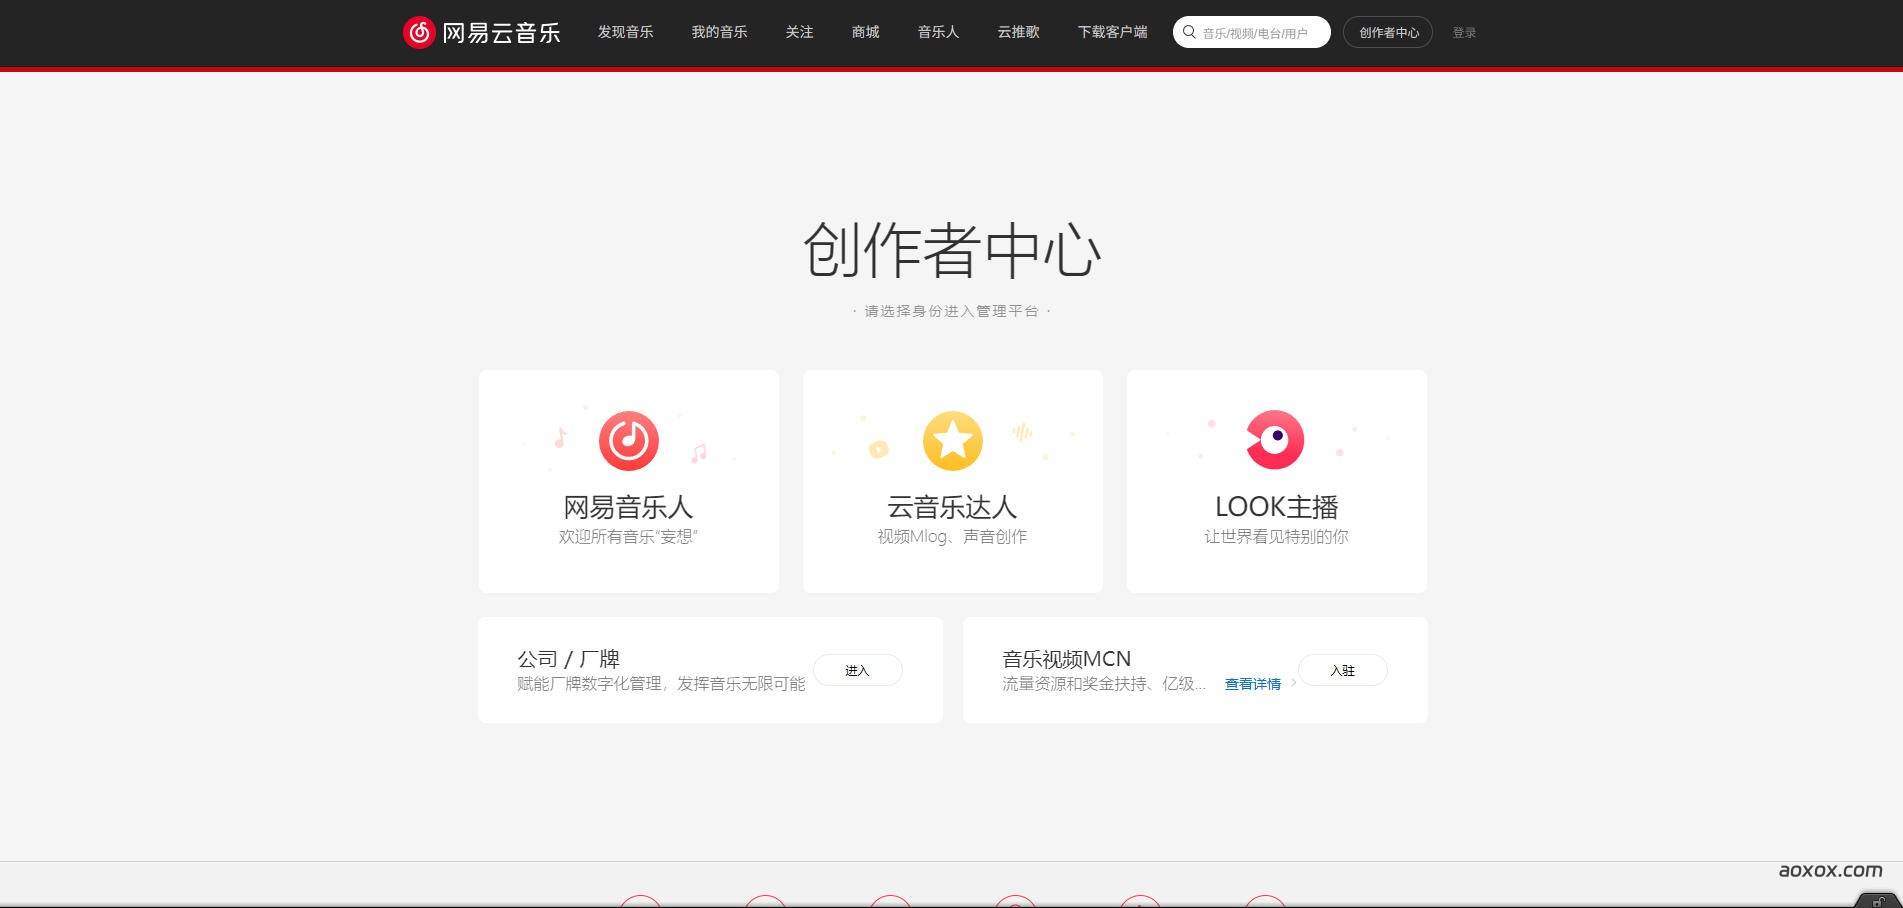Click the 网易云音乐 brand text
The width and height of the screenshot is (1903, 908).
(502, 33)
